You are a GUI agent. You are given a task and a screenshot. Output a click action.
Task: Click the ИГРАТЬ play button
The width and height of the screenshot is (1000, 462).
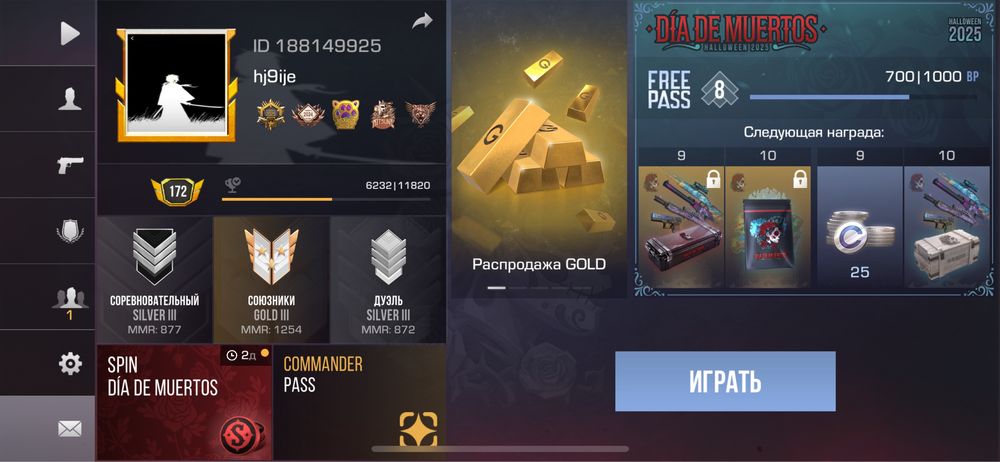pyautogui.click(x=725, y=381)
